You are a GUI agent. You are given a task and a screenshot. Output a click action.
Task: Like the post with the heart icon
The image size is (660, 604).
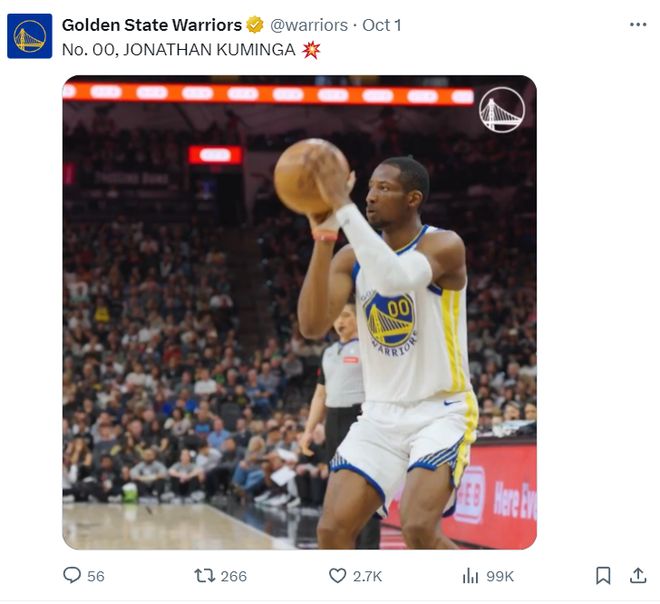pos(338,576)
